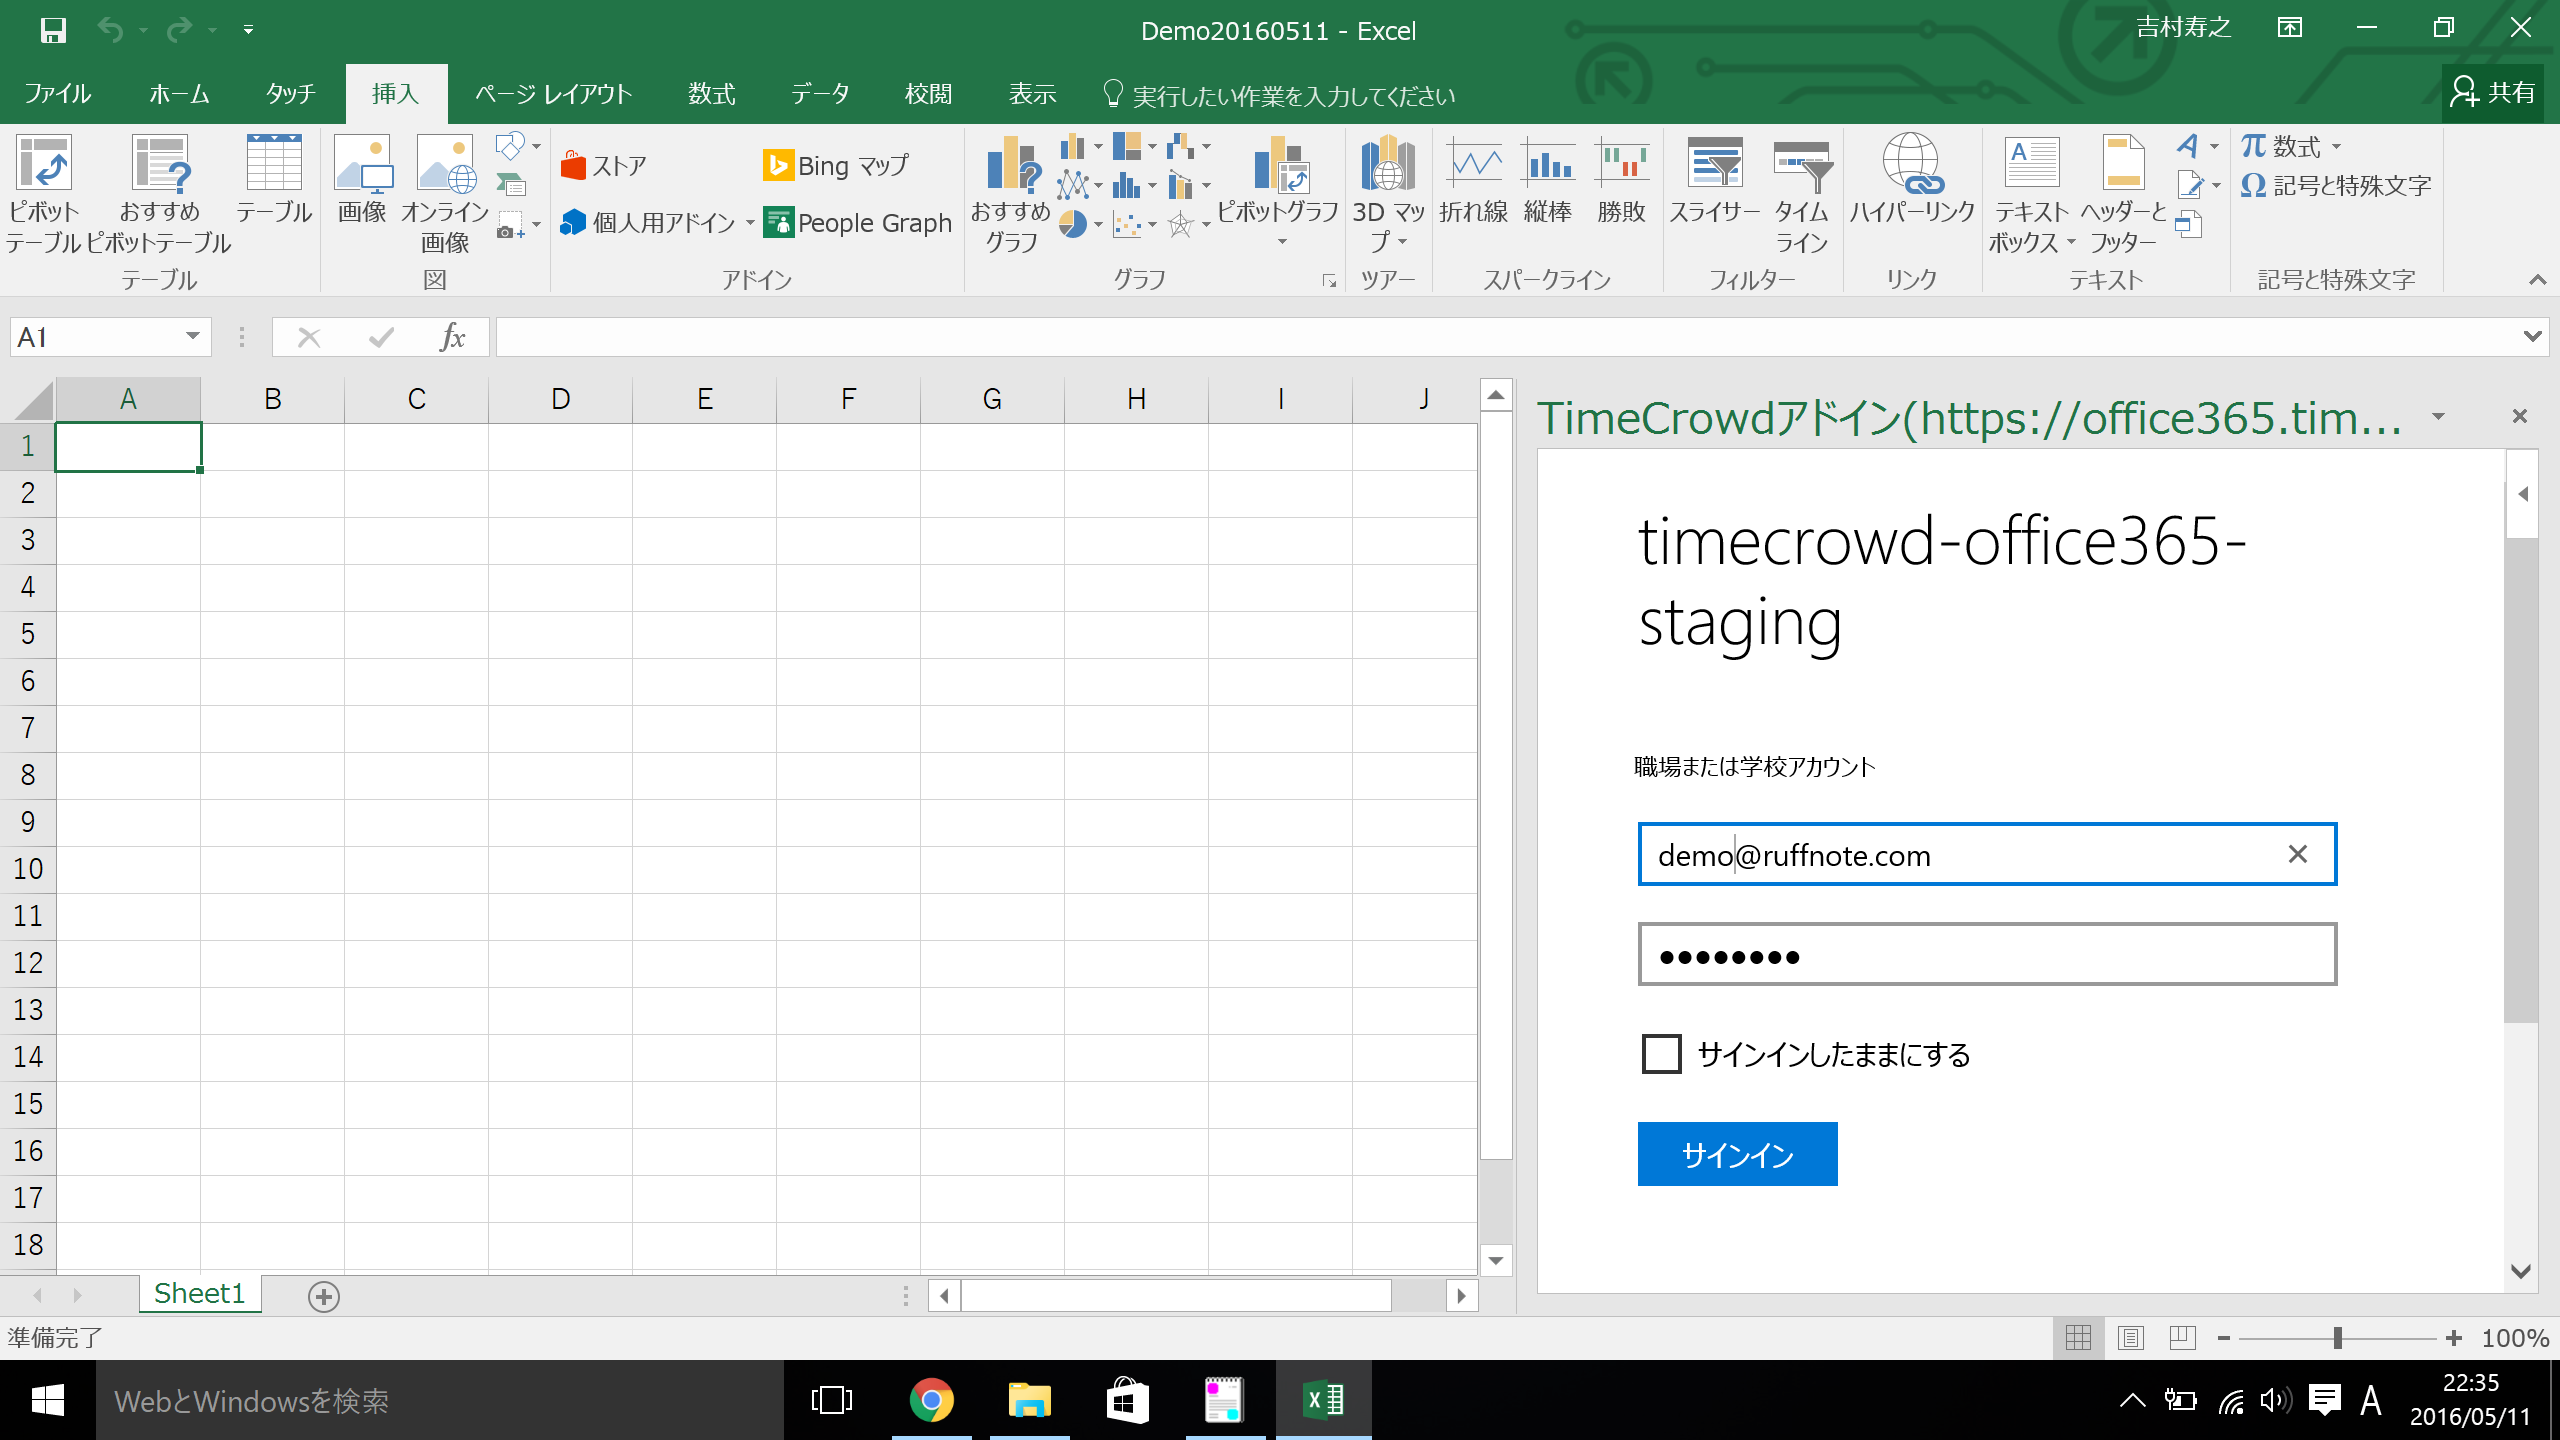Viewport: 2560px width, 1440px height.
Task: Open the Recommended PivotTables tool
Action: (x=159, y=194)
